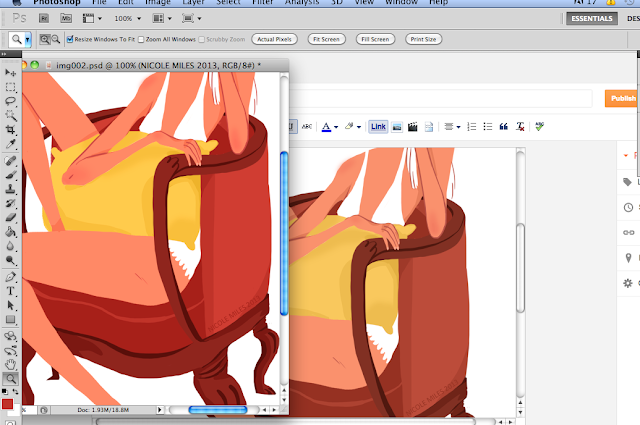
Task: Click the Actual Pixels button
Action: 274,39
